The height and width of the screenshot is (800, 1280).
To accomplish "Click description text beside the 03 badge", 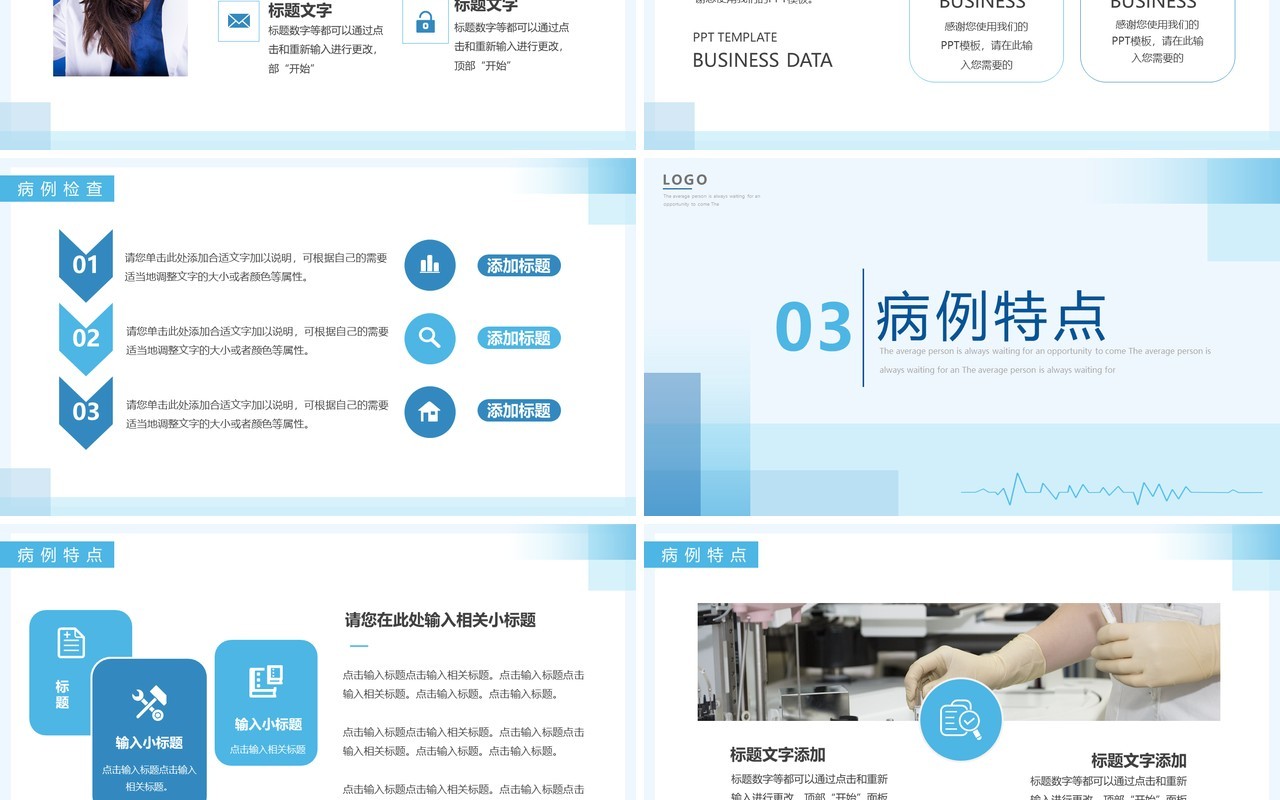I will point(257,414).
